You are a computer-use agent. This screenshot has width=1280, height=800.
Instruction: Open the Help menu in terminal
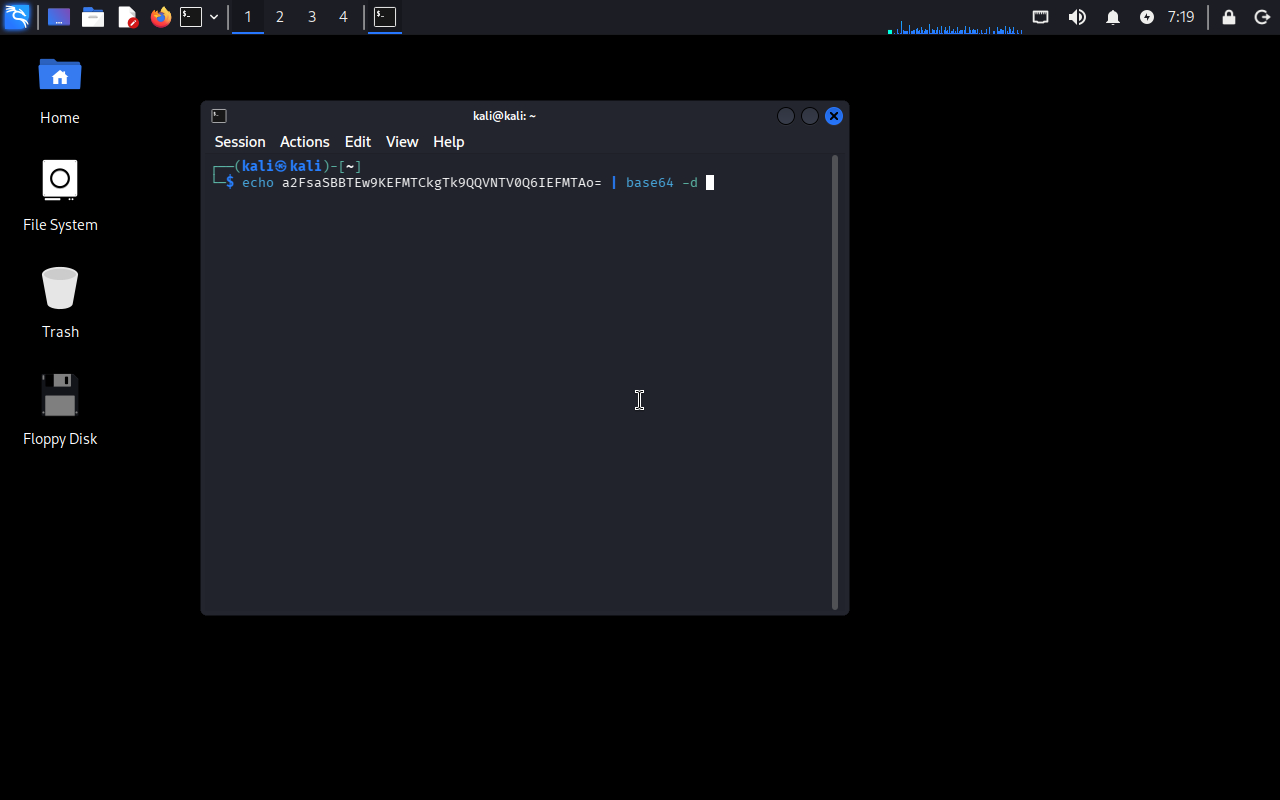448,142
